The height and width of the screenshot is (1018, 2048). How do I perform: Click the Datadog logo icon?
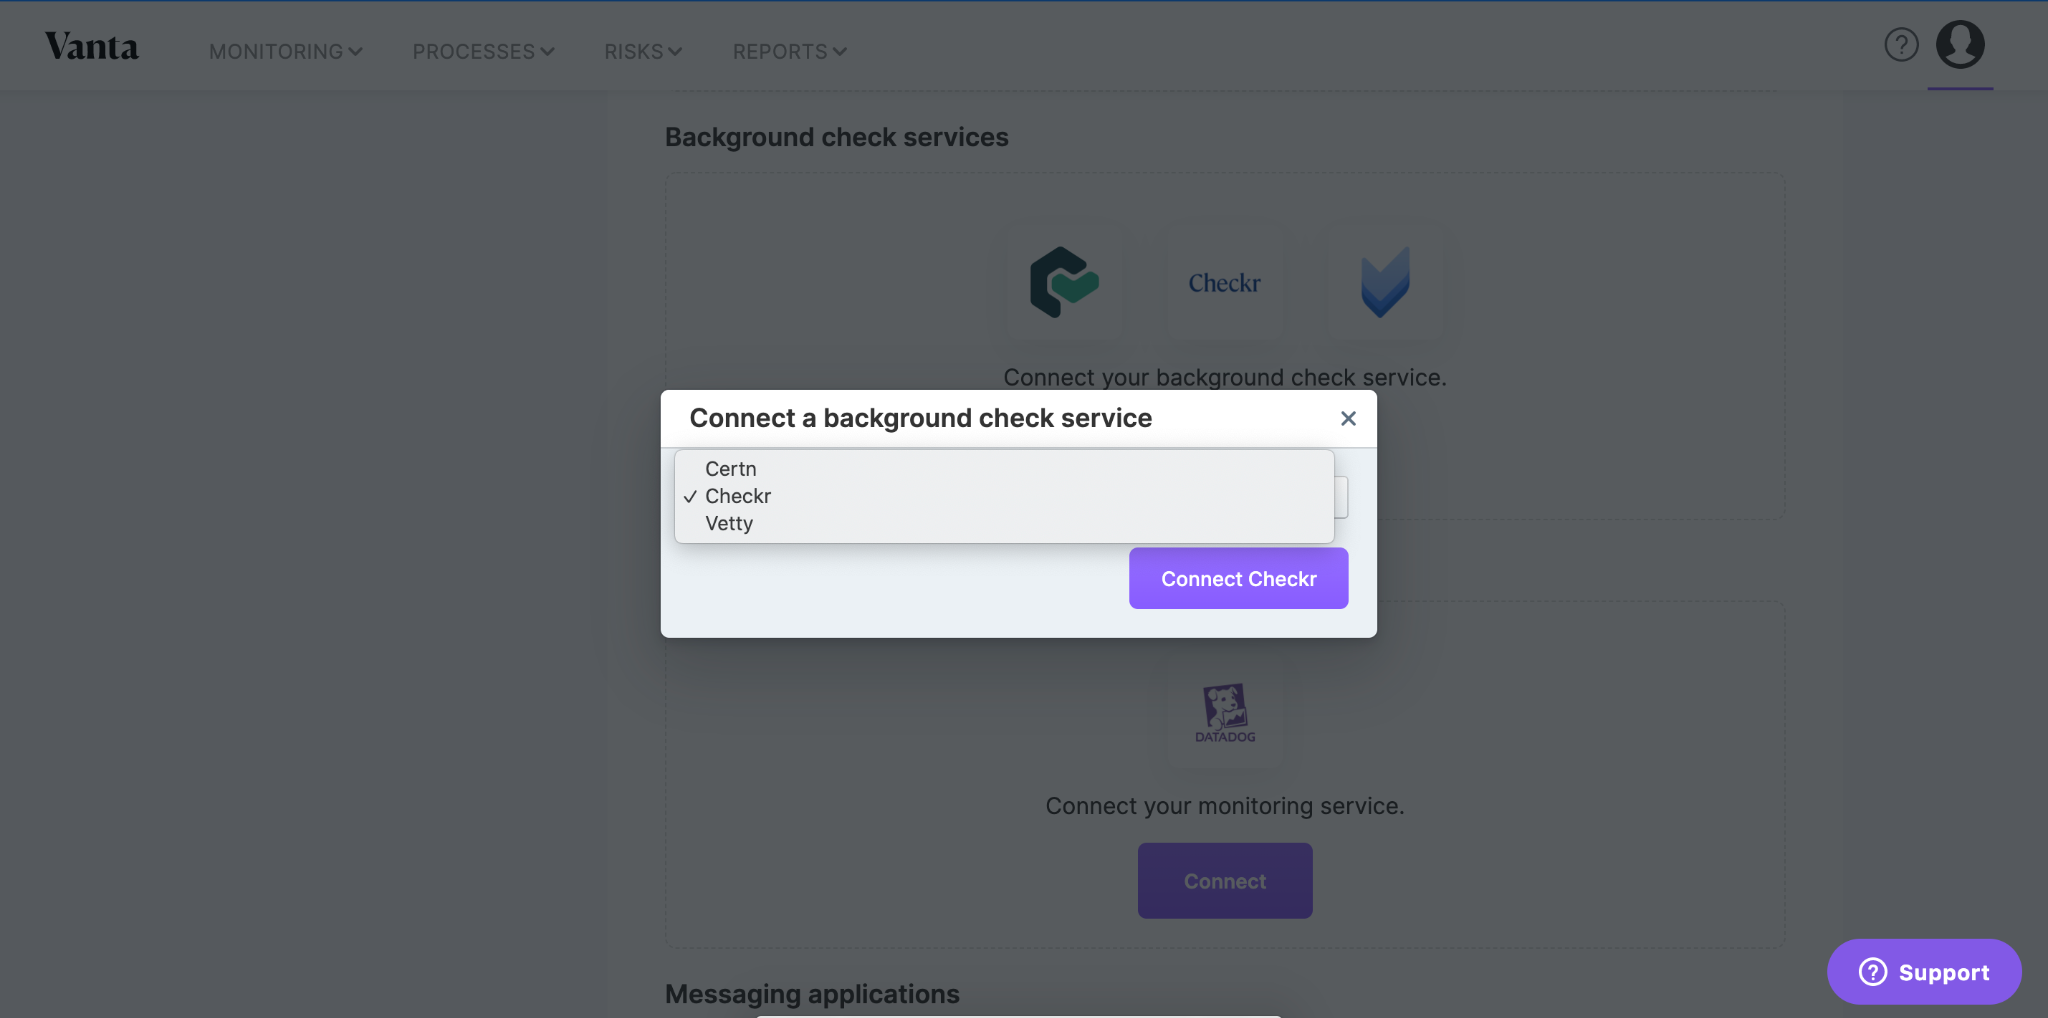click(x=1225, y=713)
